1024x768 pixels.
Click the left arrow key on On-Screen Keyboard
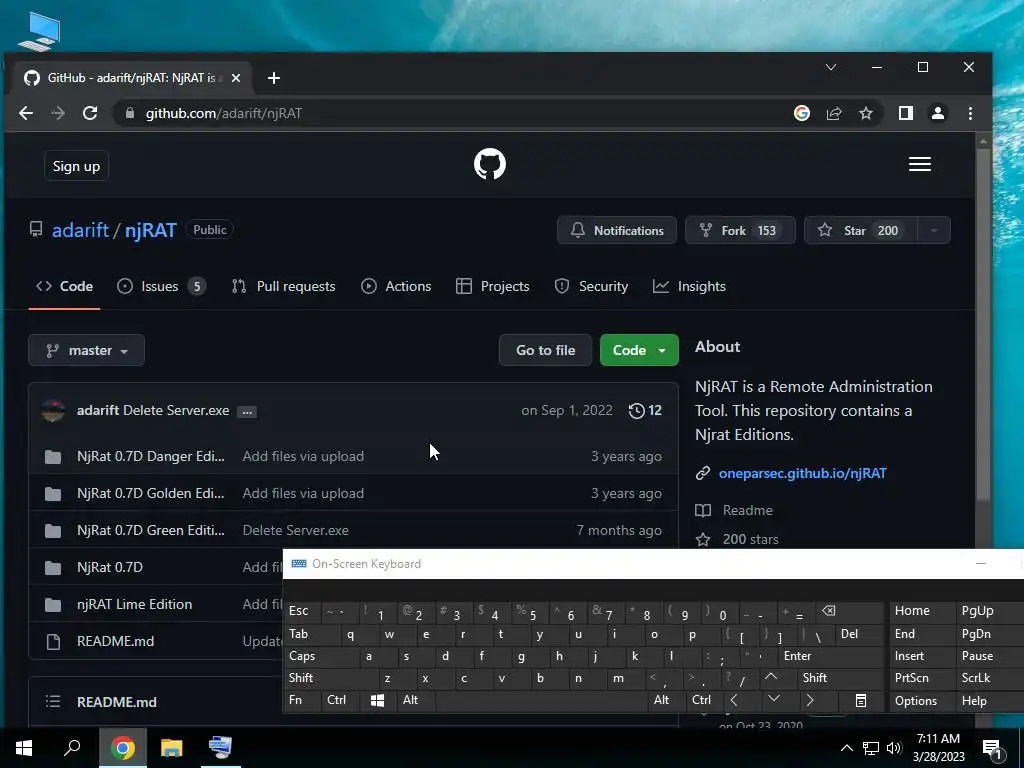click(734, 700)
